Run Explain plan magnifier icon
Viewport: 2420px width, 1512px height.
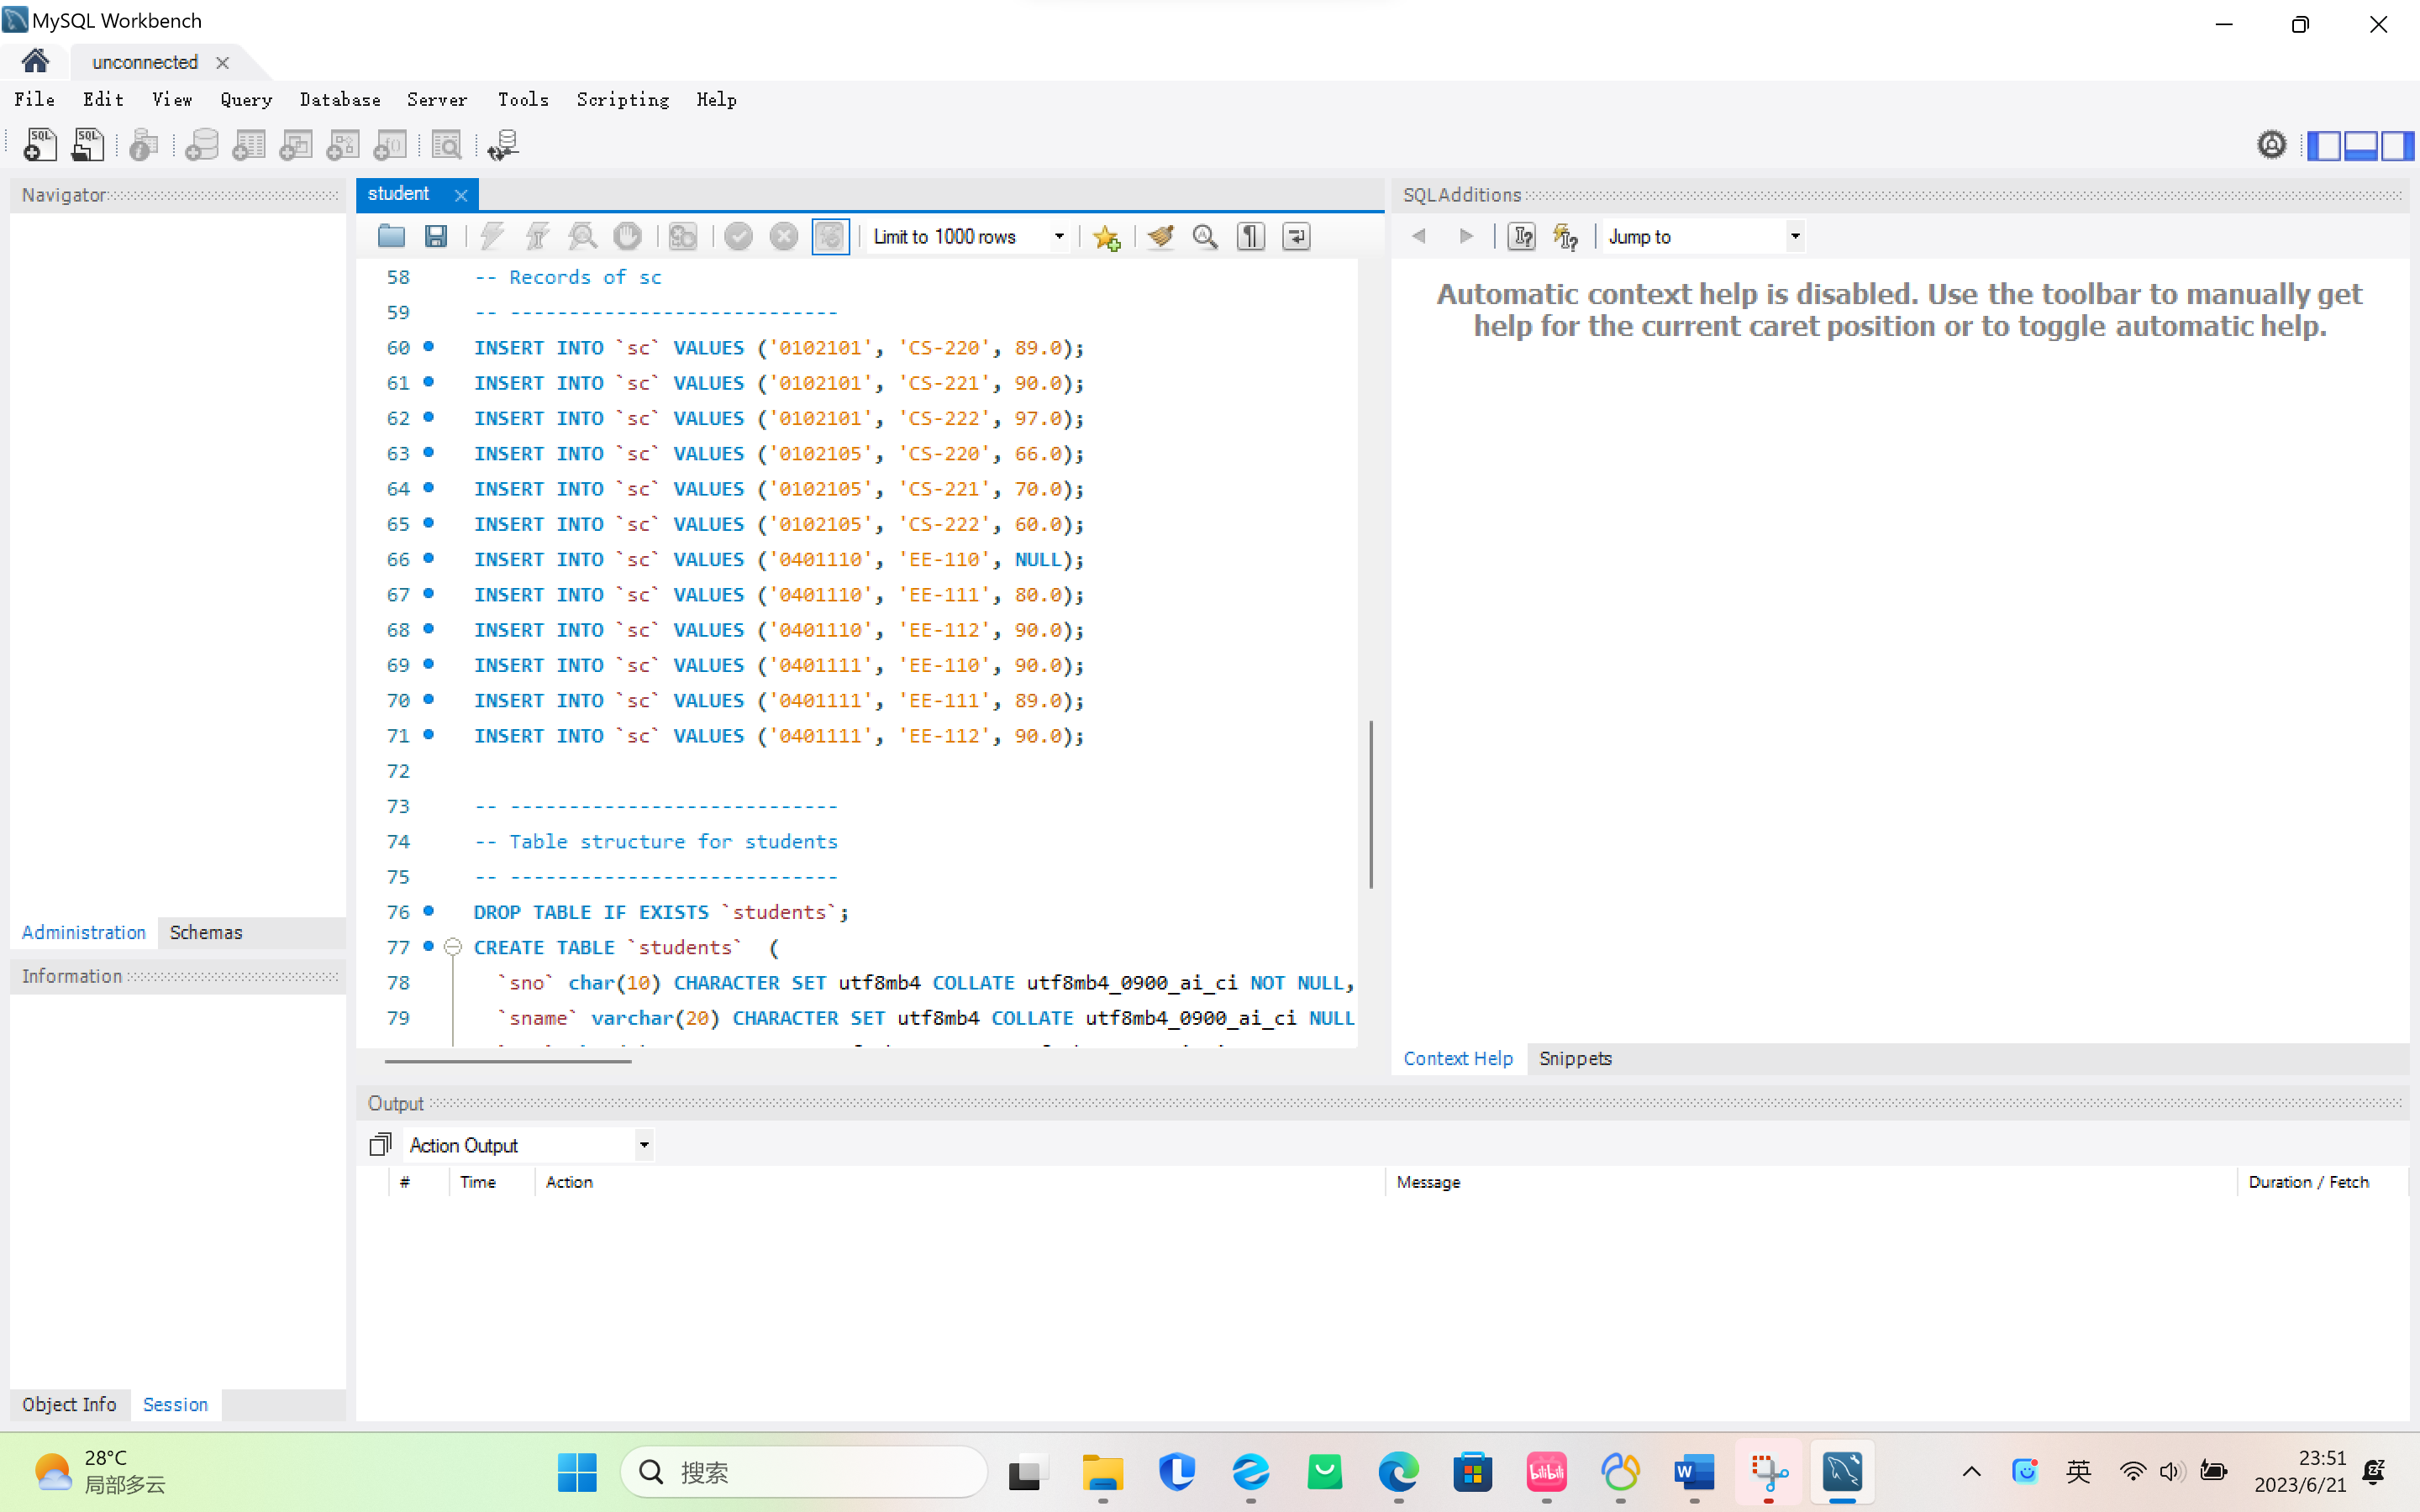582,236
